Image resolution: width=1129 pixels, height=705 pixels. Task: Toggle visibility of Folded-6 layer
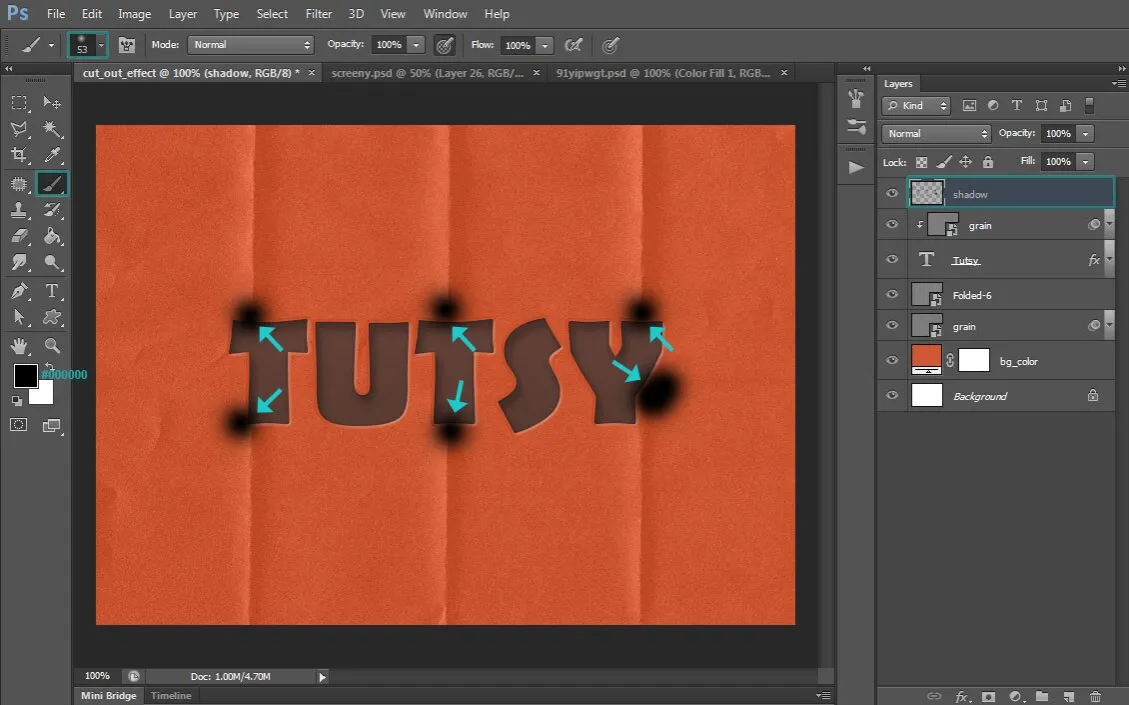(x=892, y=295)
